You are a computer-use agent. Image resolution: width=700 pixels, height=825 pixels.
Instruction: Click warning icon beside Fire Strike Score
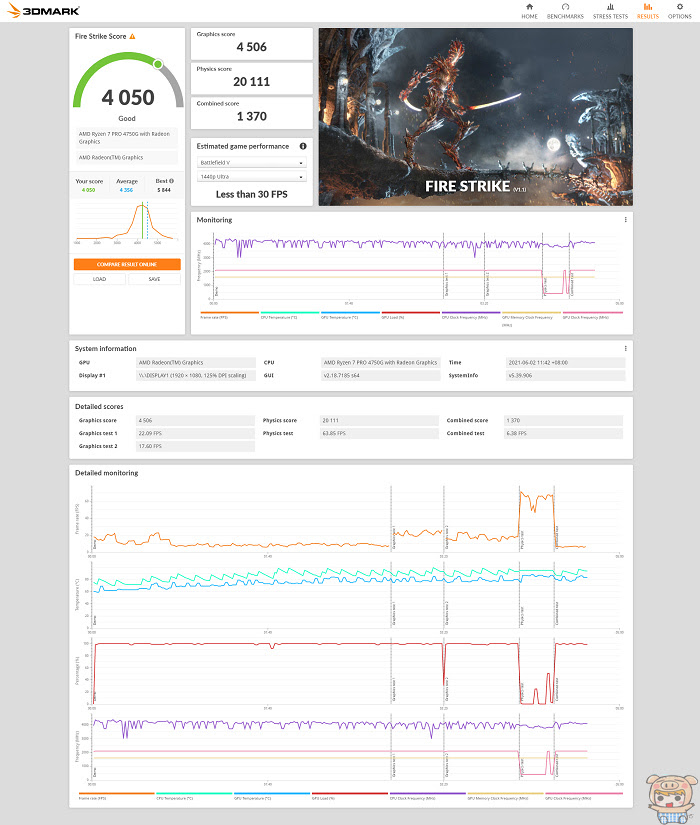pyautogui.click(x=133, y=36)
